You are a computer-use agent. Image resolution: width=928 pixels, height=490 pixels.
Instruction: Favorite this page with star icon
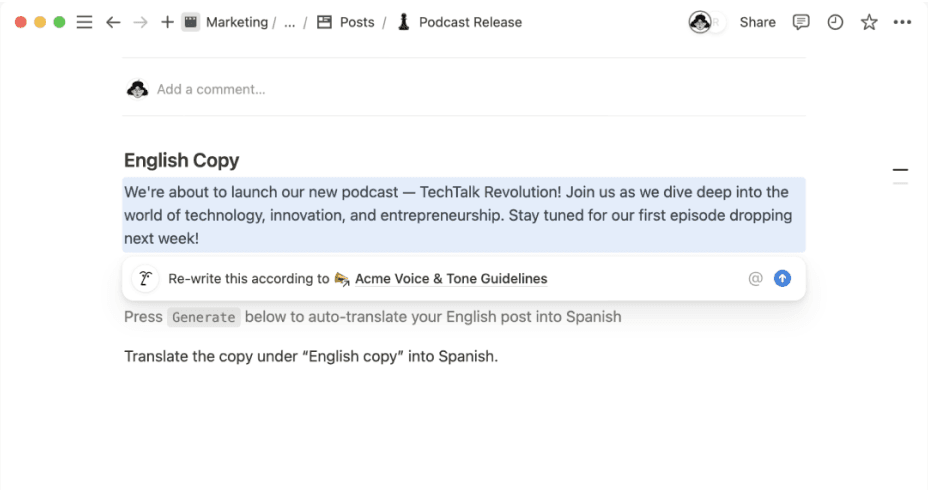tap(869, 22)
